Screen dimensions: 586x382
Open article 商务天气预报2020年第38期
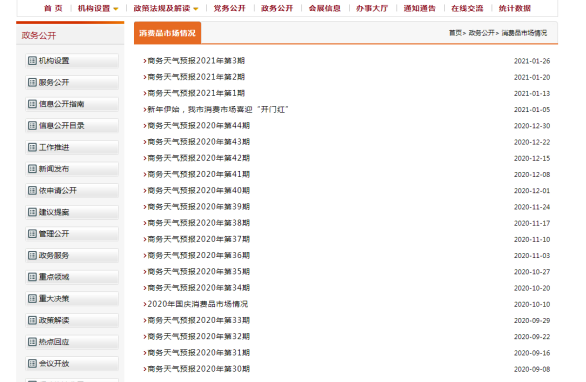[x=198, y=223]
